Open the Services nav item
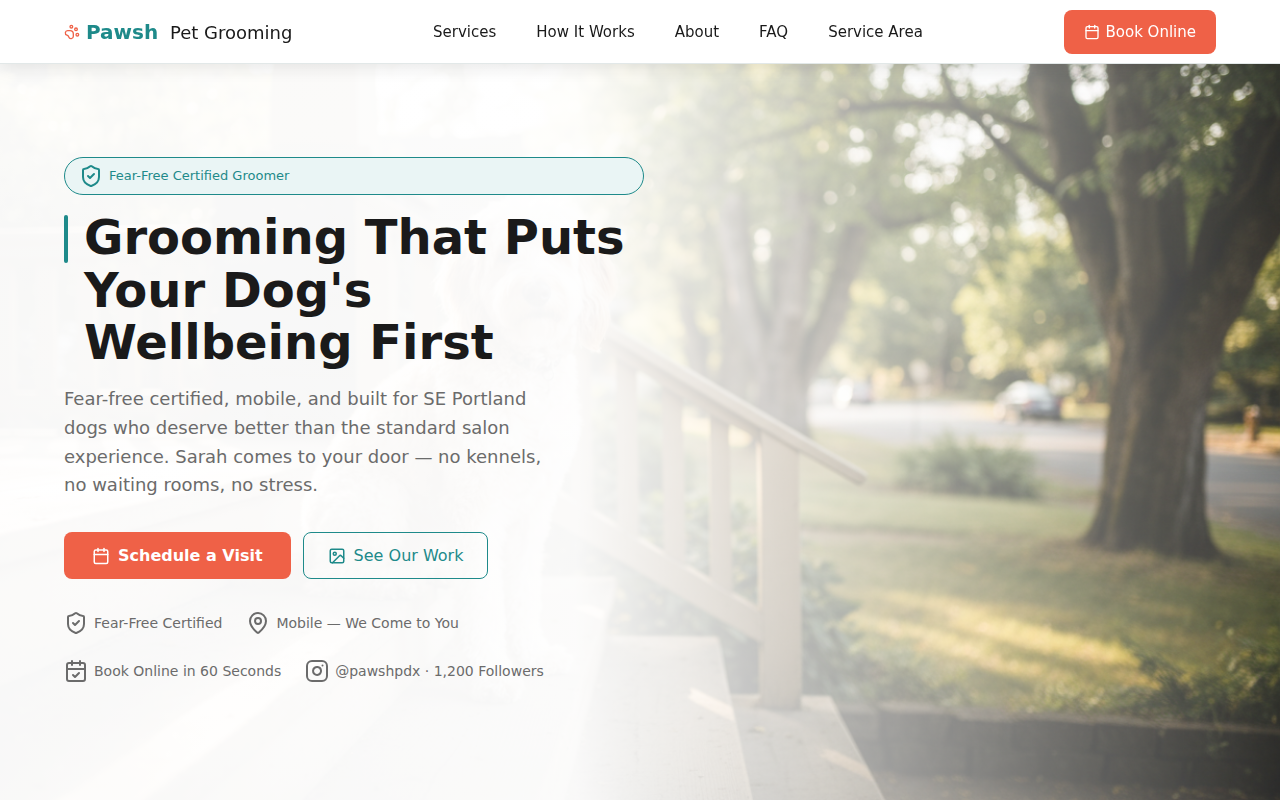 click(464, 32)
